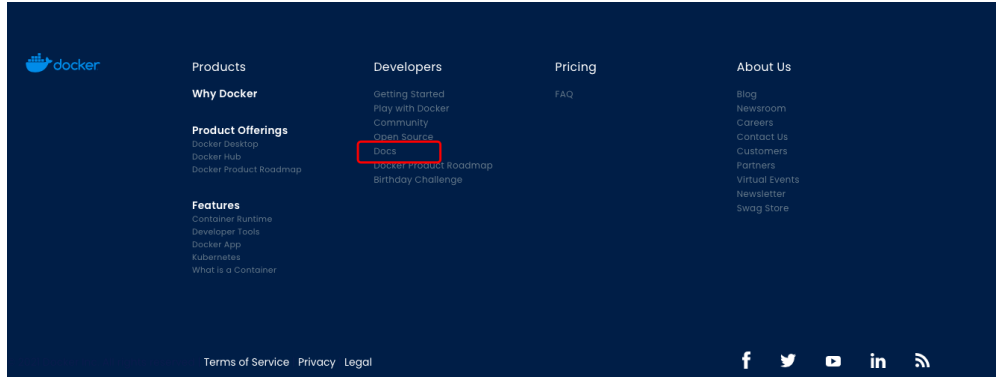
Task: Open the Blog link under About Us
Action: tap(746, 94)
